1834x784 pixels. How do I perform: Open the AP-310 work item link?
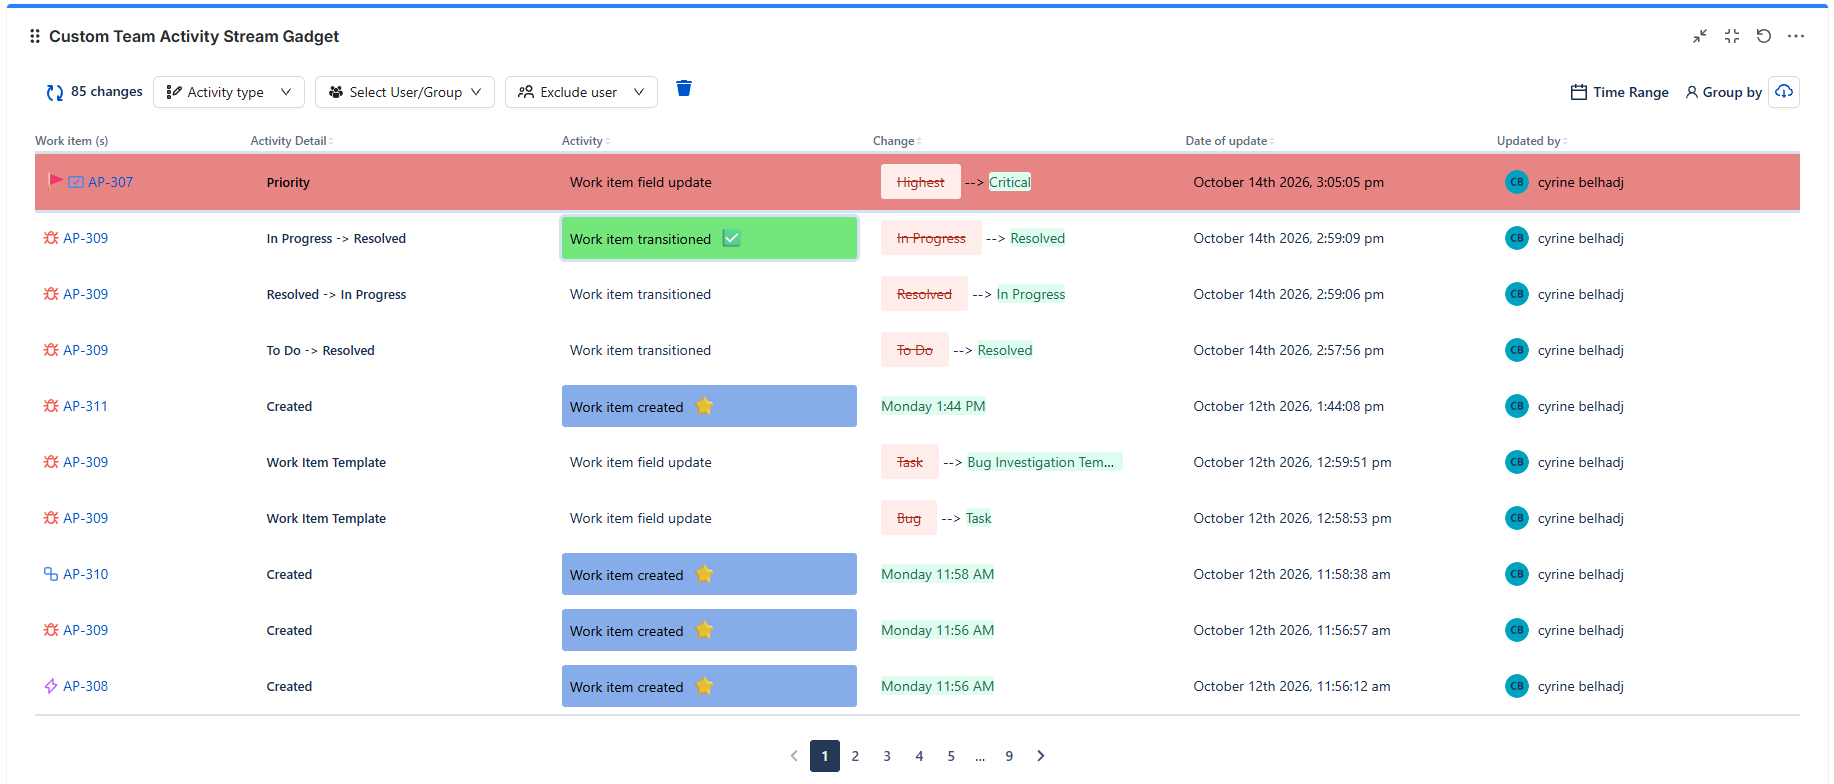(85, 574)
